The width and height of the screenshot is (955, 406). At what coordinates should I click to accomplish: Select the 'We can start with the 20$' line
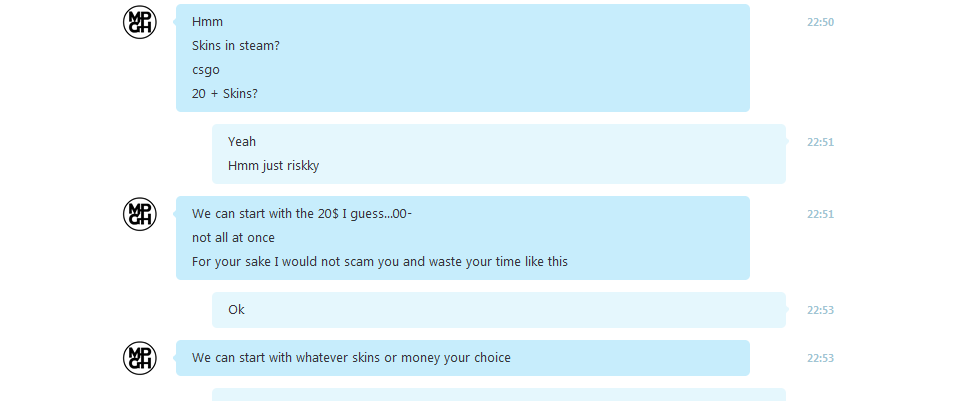pyautogui.click(x=302, y=214)
